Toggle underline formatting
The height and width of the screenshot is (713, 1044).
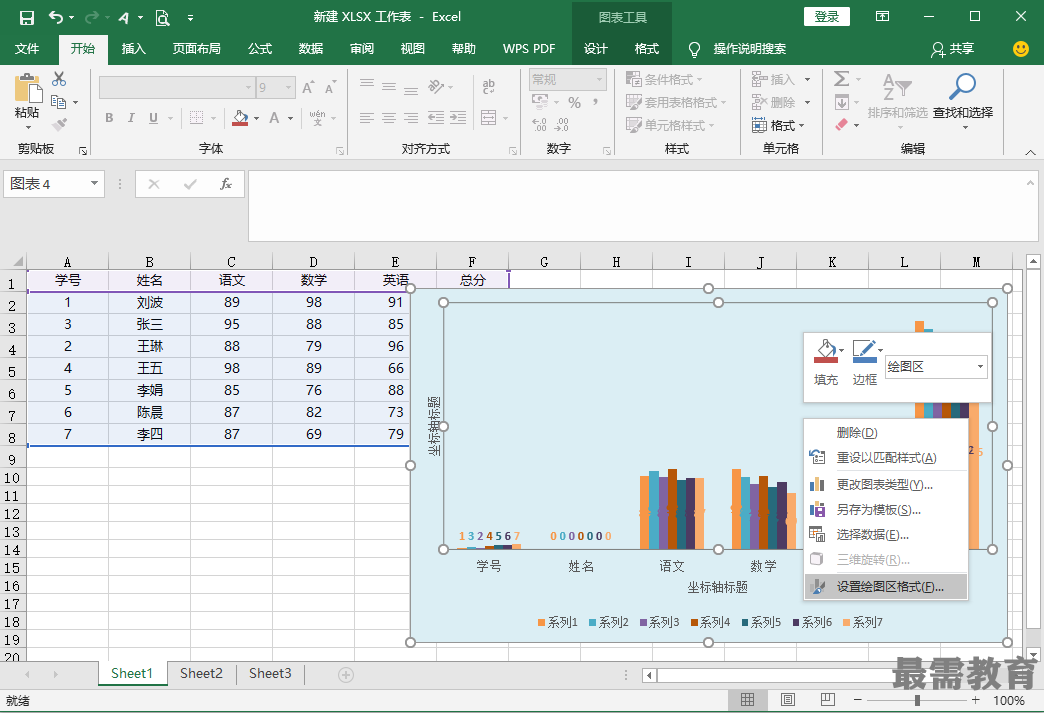click(153, 118)
